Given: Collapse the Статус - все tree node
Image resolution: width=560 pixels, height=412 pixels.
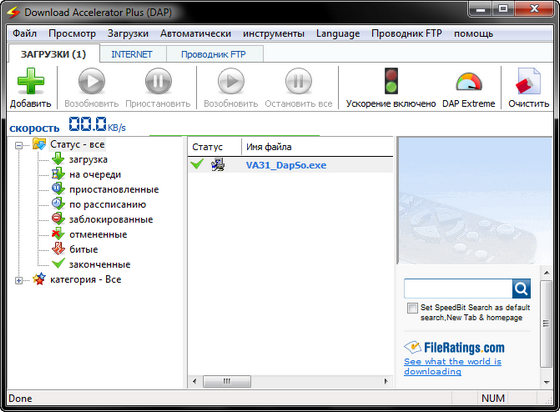Looking at the screenshot, I should 19,145.
